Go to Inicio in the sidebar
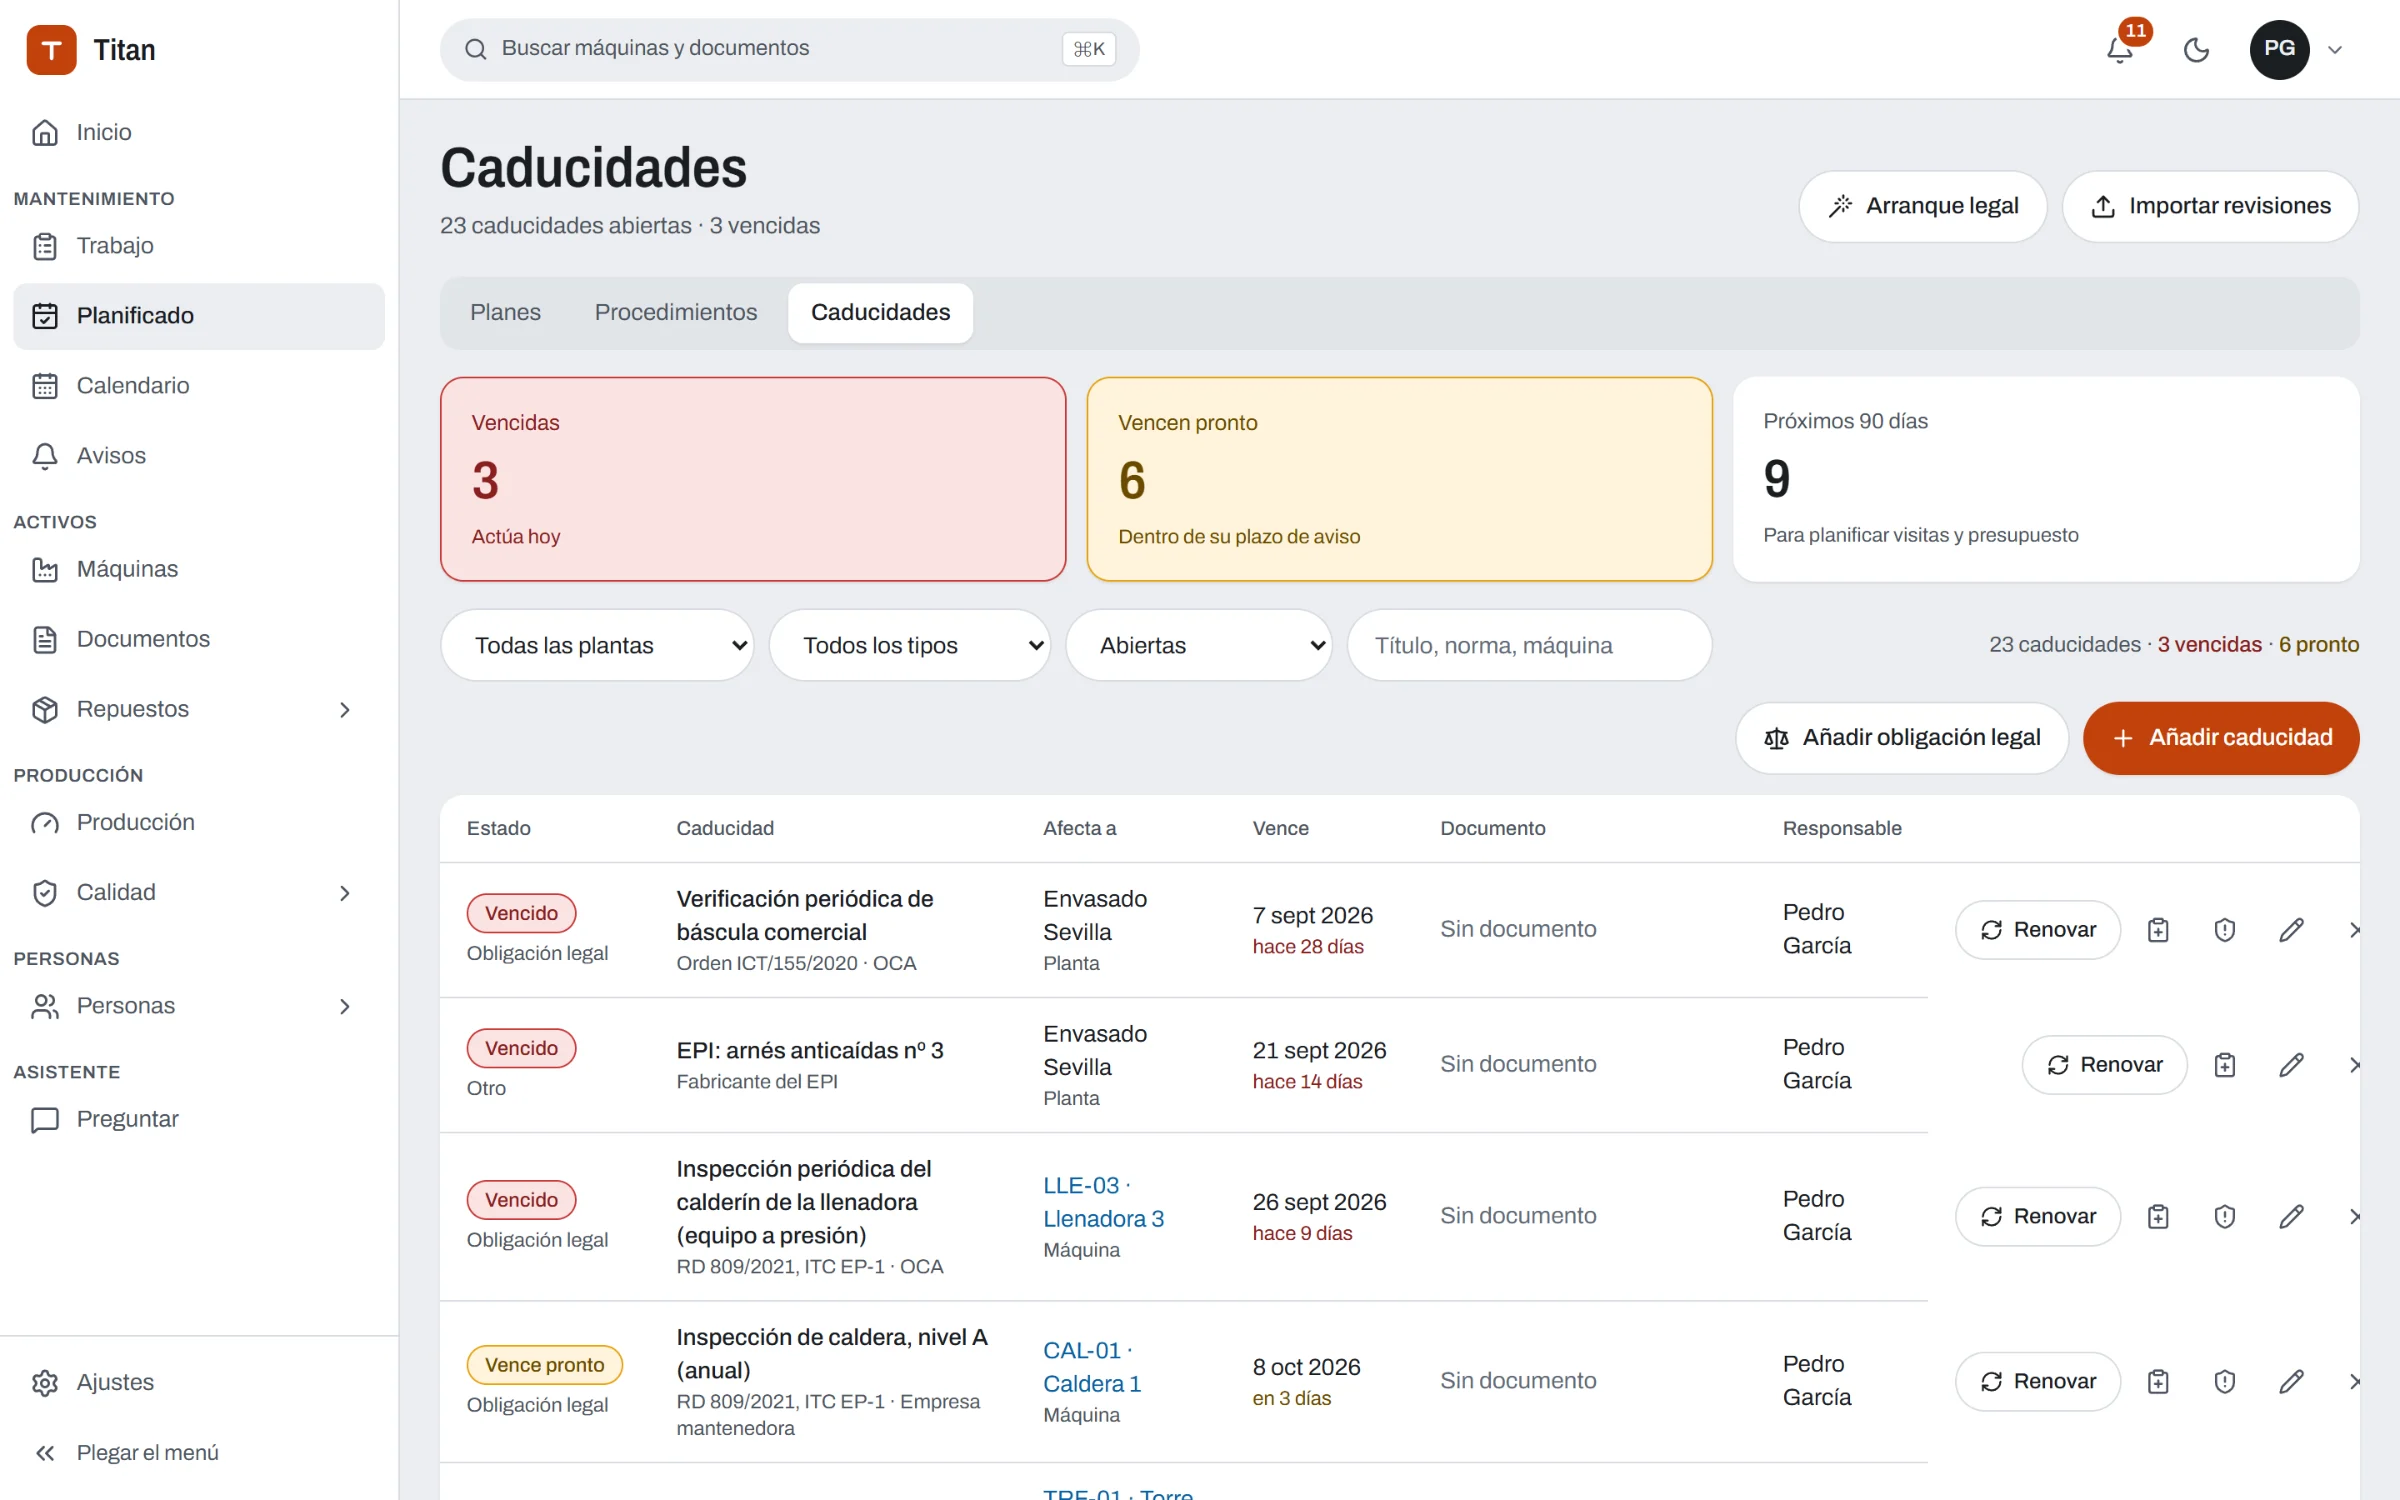2400x1500 pixels. point(199,132)
